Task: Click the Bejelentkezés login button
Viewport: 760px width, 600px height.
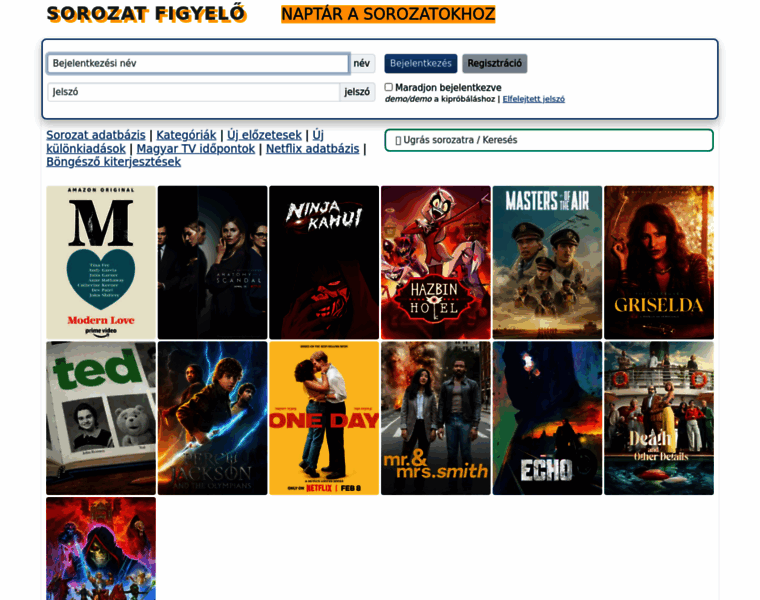Action: tap(421, 63)
